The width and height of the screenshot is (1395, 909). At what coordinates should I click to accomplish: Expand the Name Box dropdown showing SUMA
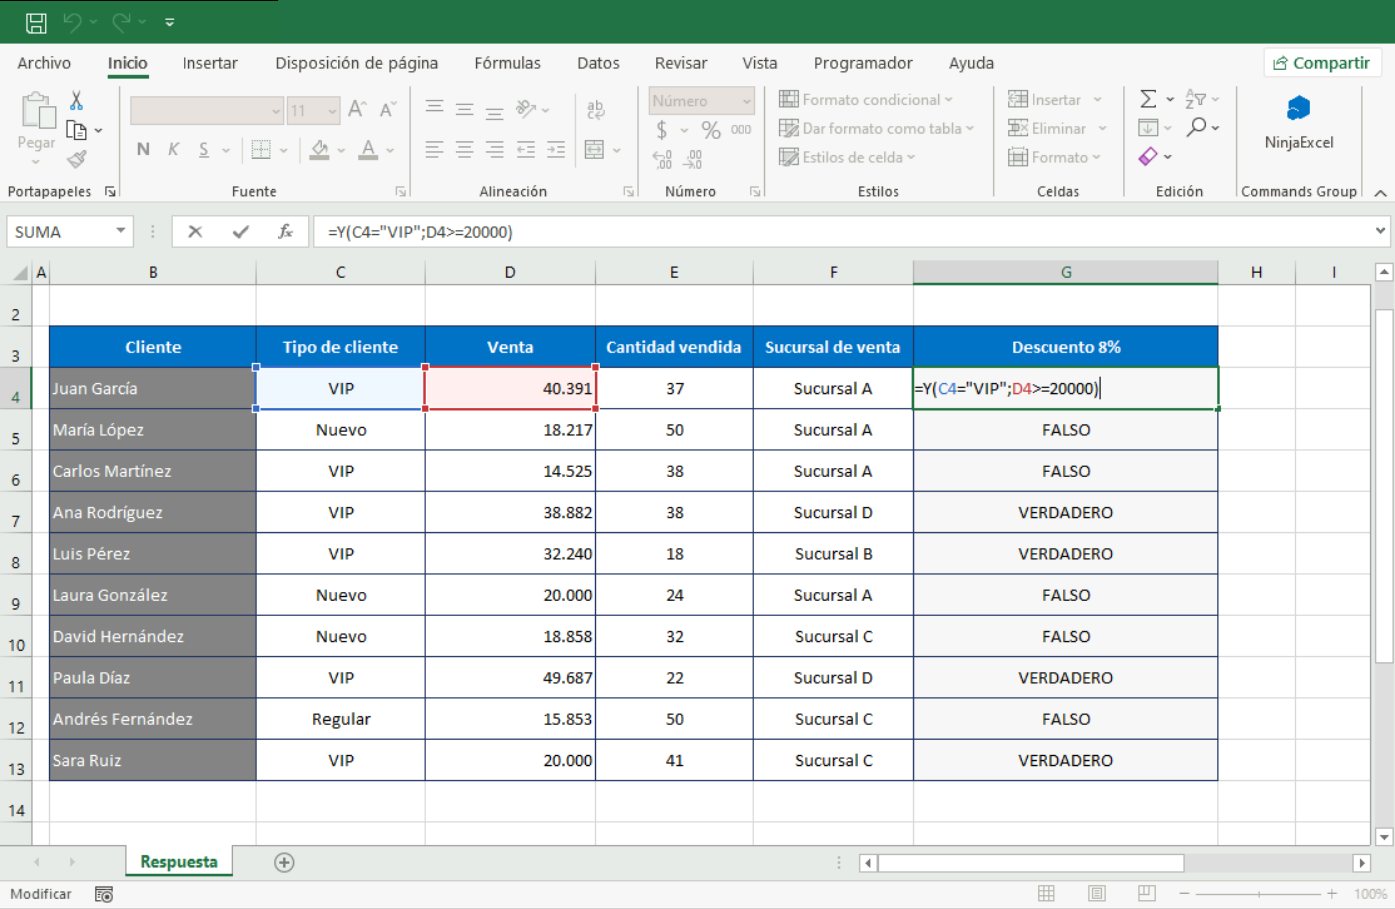pos(120,232)
